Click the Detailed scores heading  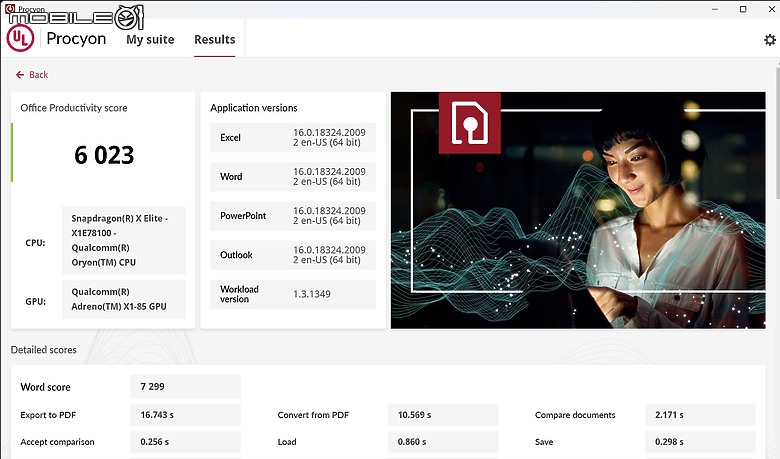point(44,350)
